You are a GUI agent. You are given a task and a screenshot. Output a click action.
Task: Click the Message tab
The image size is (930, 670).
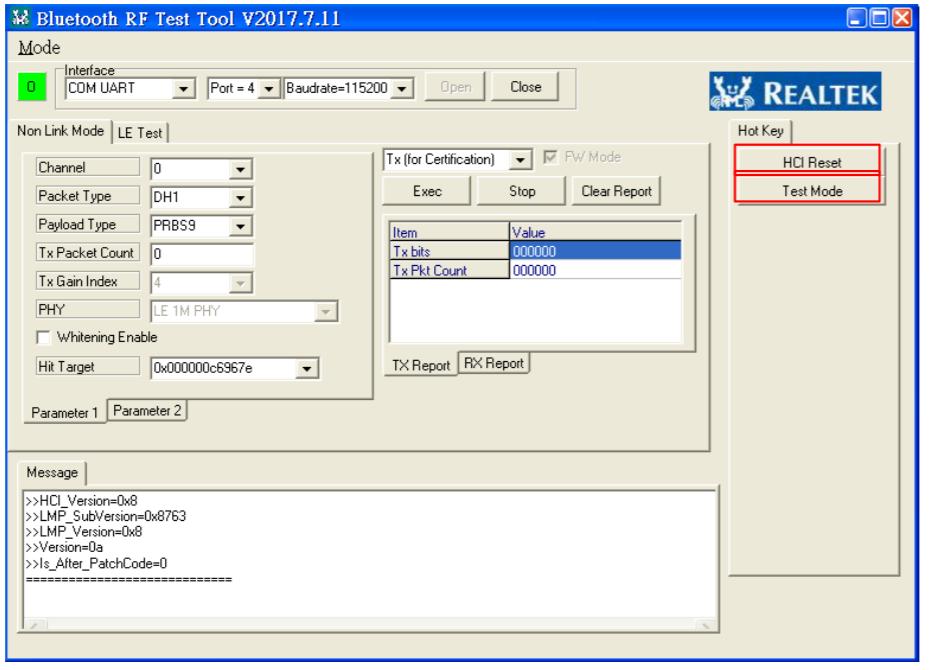[52, 473]
